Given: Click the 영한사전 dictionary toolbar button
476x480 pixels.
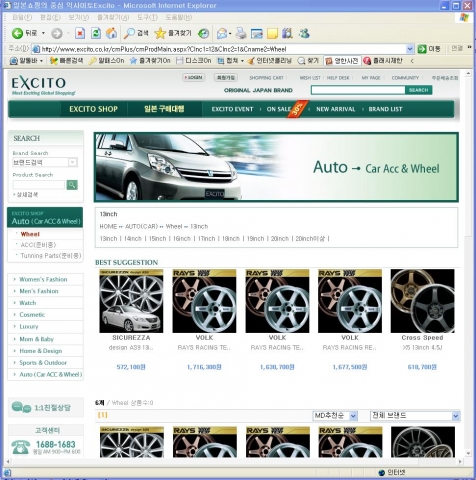Looking at the screenshot, I should click(342, 61).
